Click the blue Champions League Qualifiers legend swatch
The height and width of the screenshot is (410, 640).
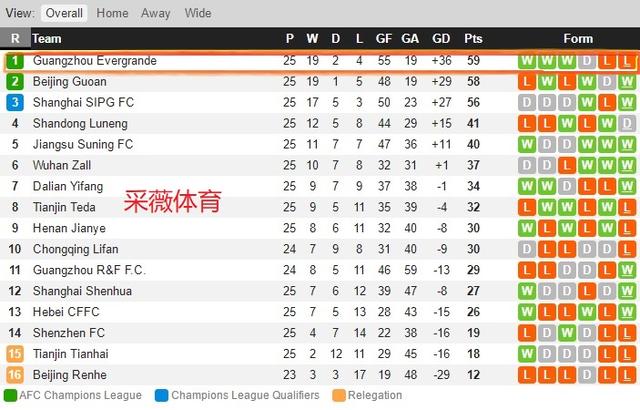click(162, 396)
